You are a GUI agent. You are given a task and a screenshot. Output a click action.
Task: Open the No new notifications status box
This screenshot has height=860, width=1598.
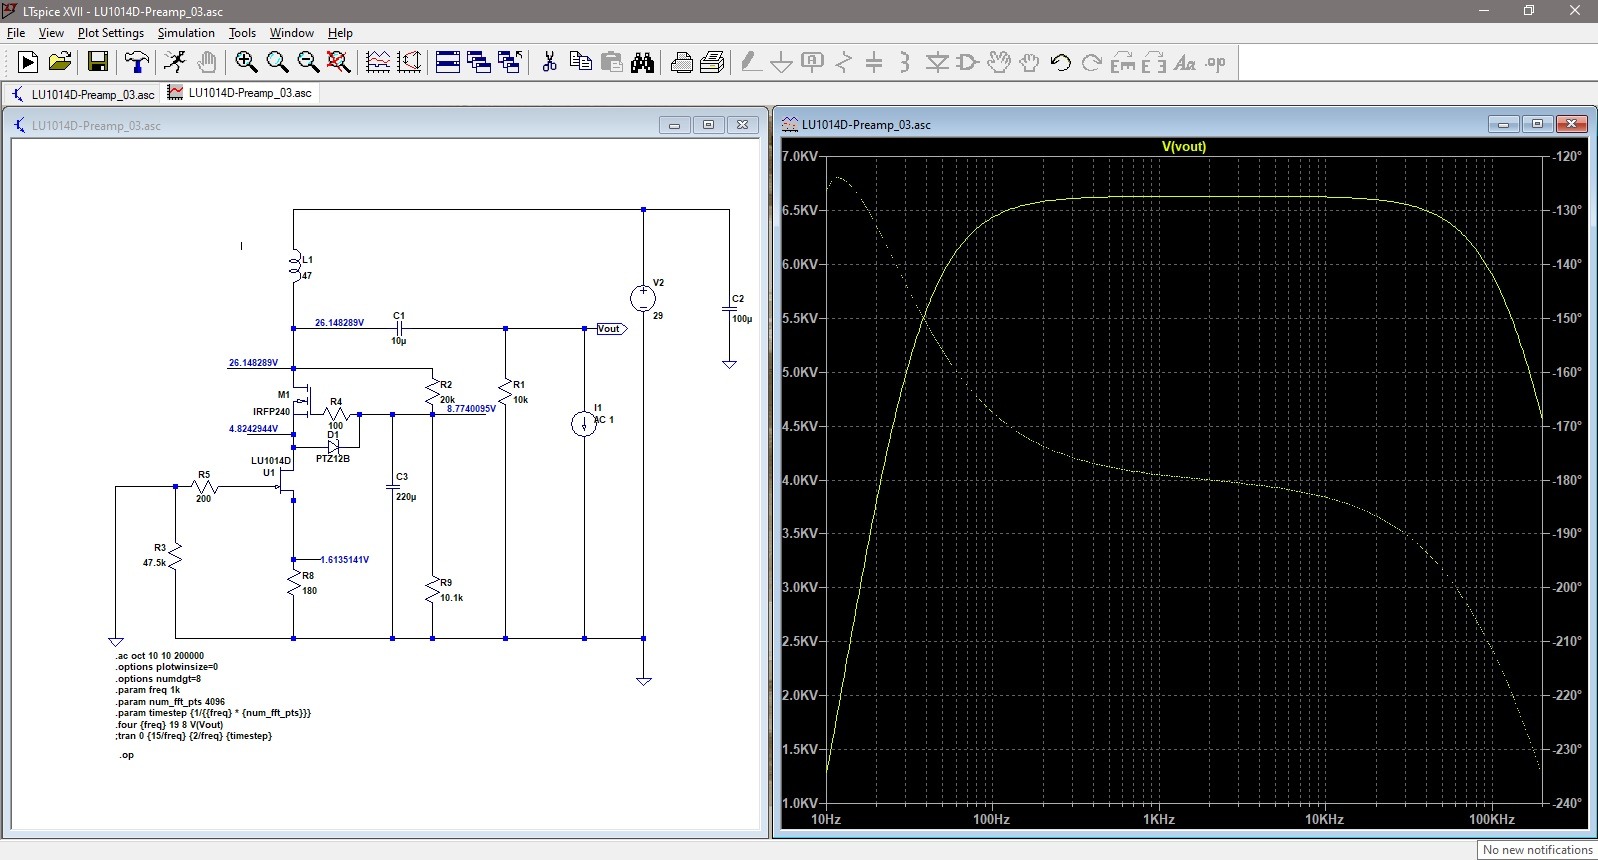[1537, 850]
